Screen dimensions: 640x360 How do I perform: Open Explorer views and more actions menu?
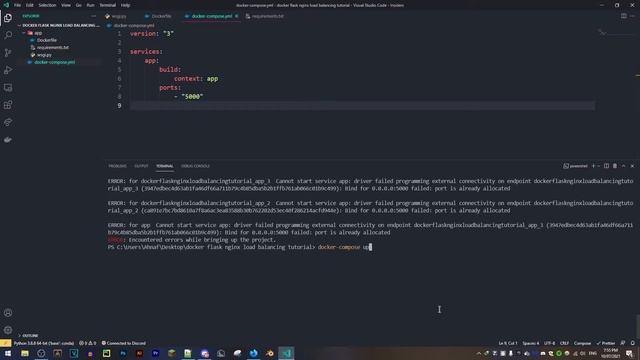(x=93, y=16)
